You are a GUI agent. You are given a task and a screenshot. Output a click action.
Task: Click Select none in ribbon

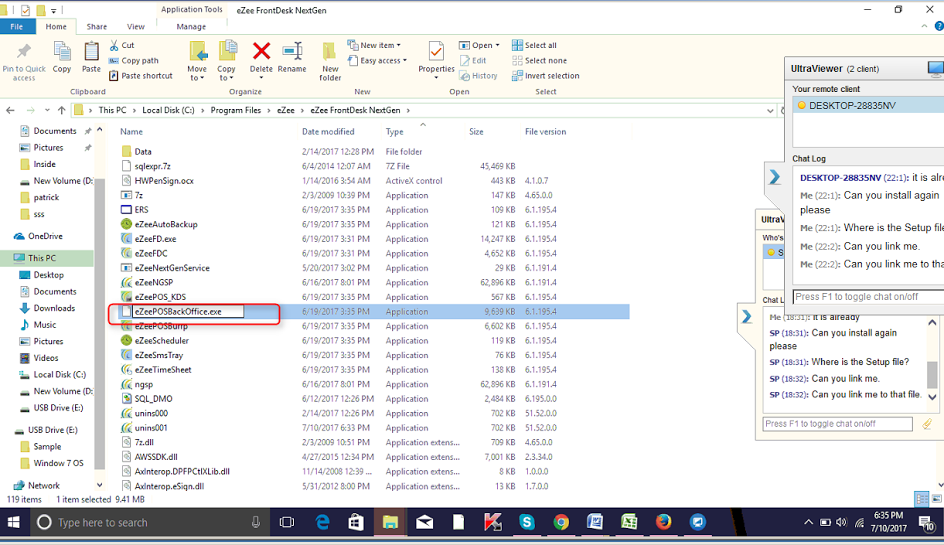[x=539, y=60]
